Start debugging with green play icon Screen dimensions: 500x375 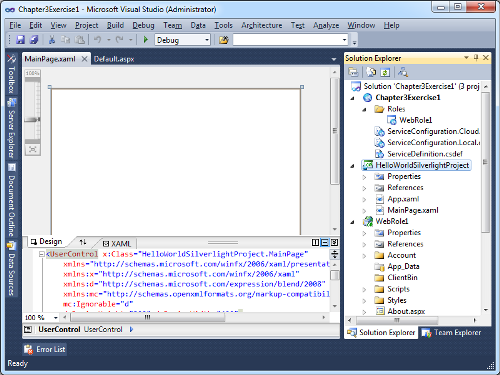coord(145,40)
